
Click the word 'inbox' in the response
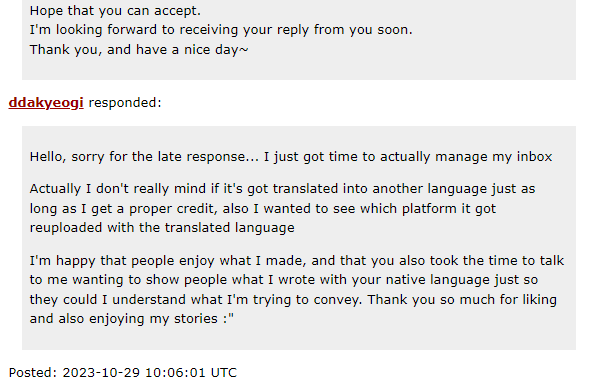point(535,157)
